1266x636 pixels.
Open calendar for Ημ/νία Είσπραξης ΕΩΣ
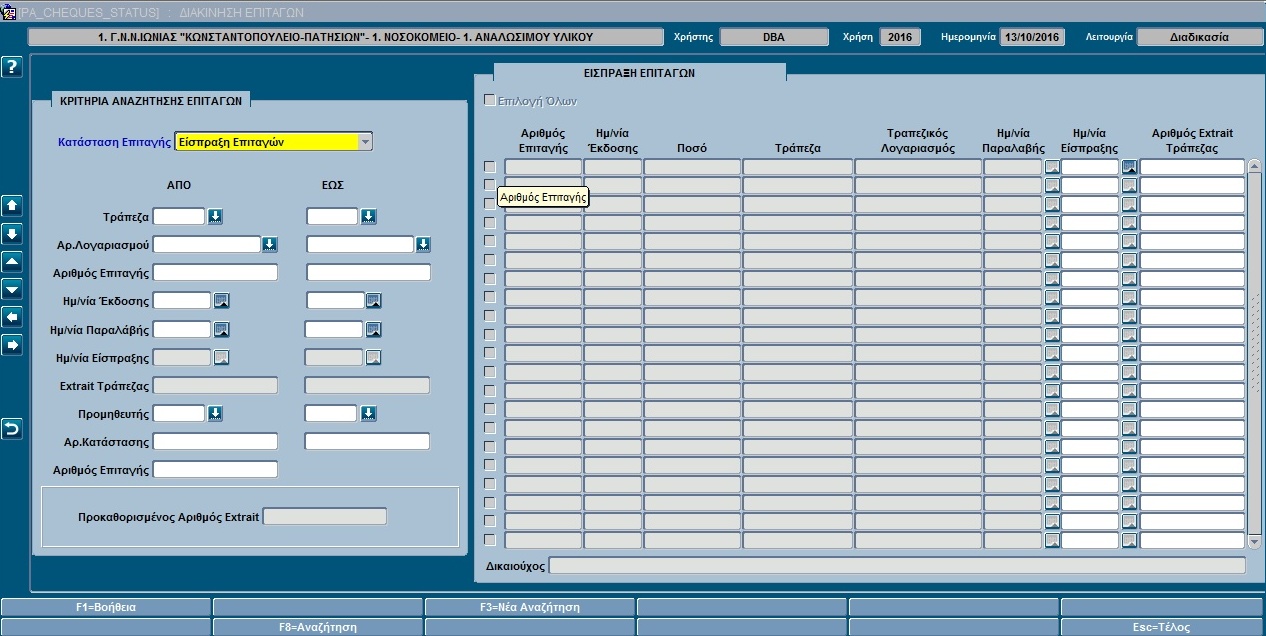[374, 357]
